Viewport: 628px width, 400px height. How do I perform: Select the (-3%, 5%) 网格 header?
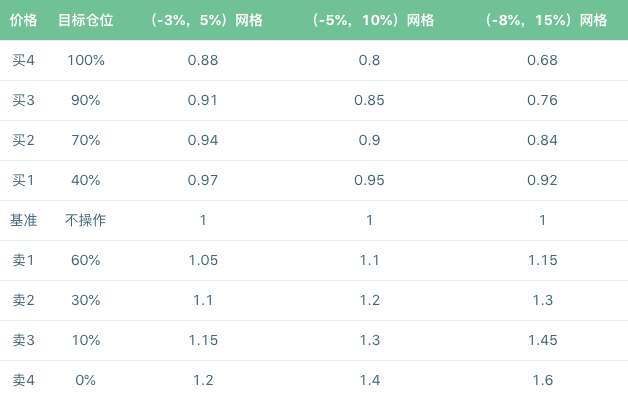point(207,20)
